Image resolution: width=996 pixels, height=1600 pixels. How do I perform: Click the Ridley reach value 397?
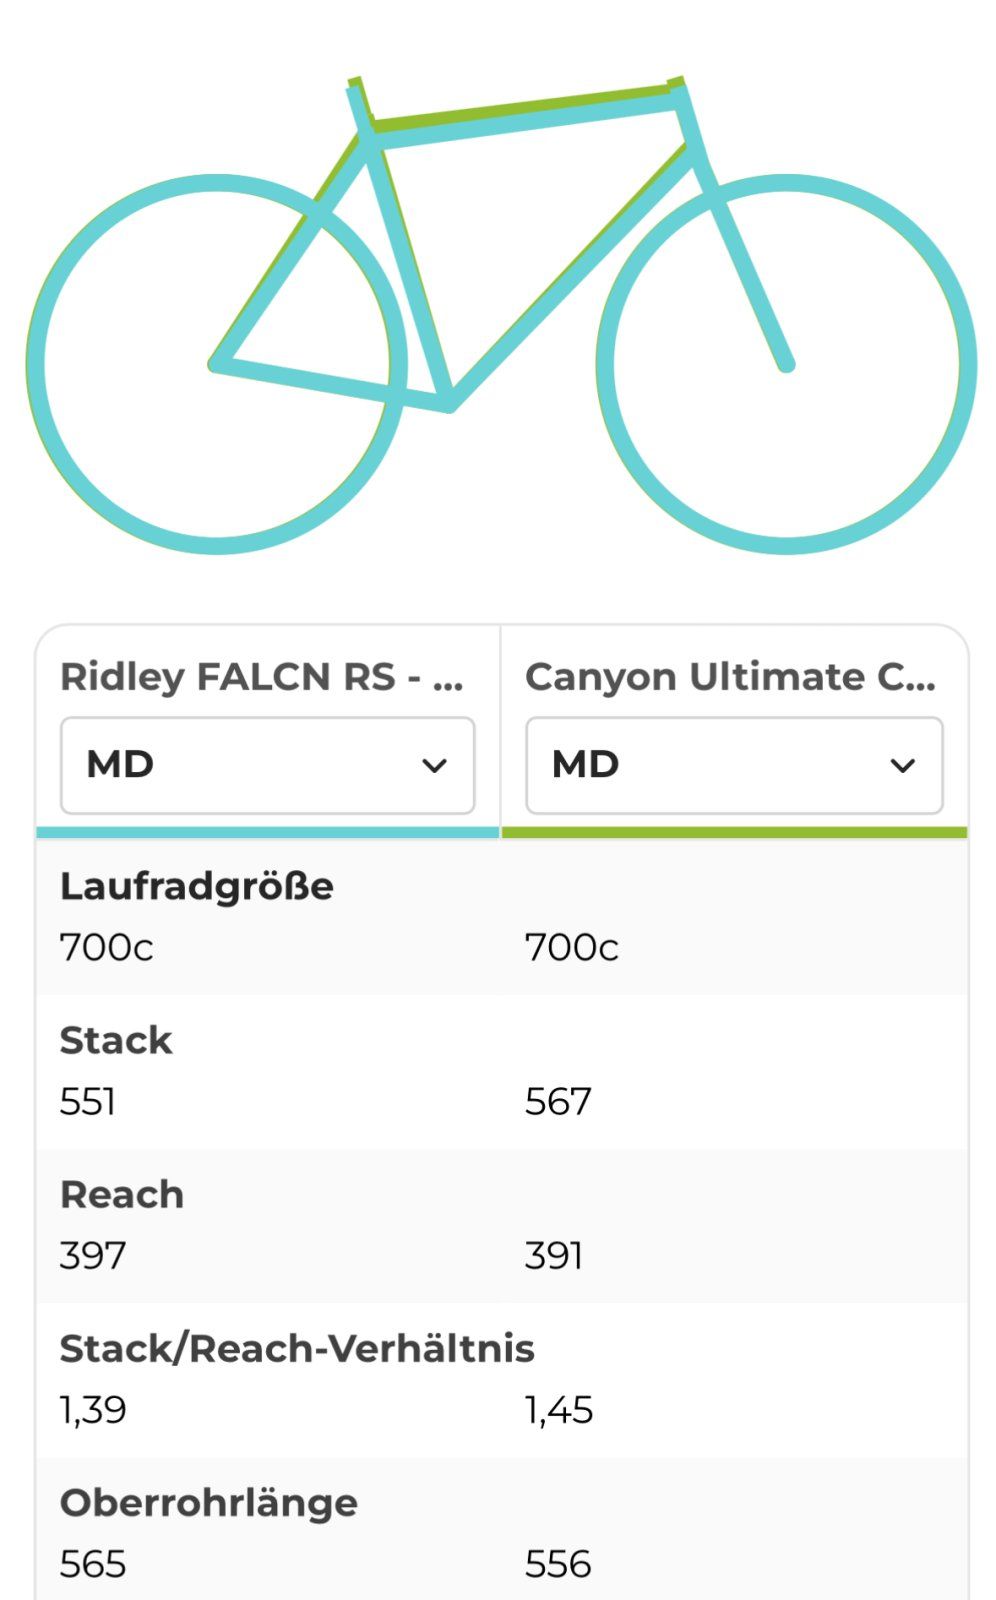point(93,1256)
